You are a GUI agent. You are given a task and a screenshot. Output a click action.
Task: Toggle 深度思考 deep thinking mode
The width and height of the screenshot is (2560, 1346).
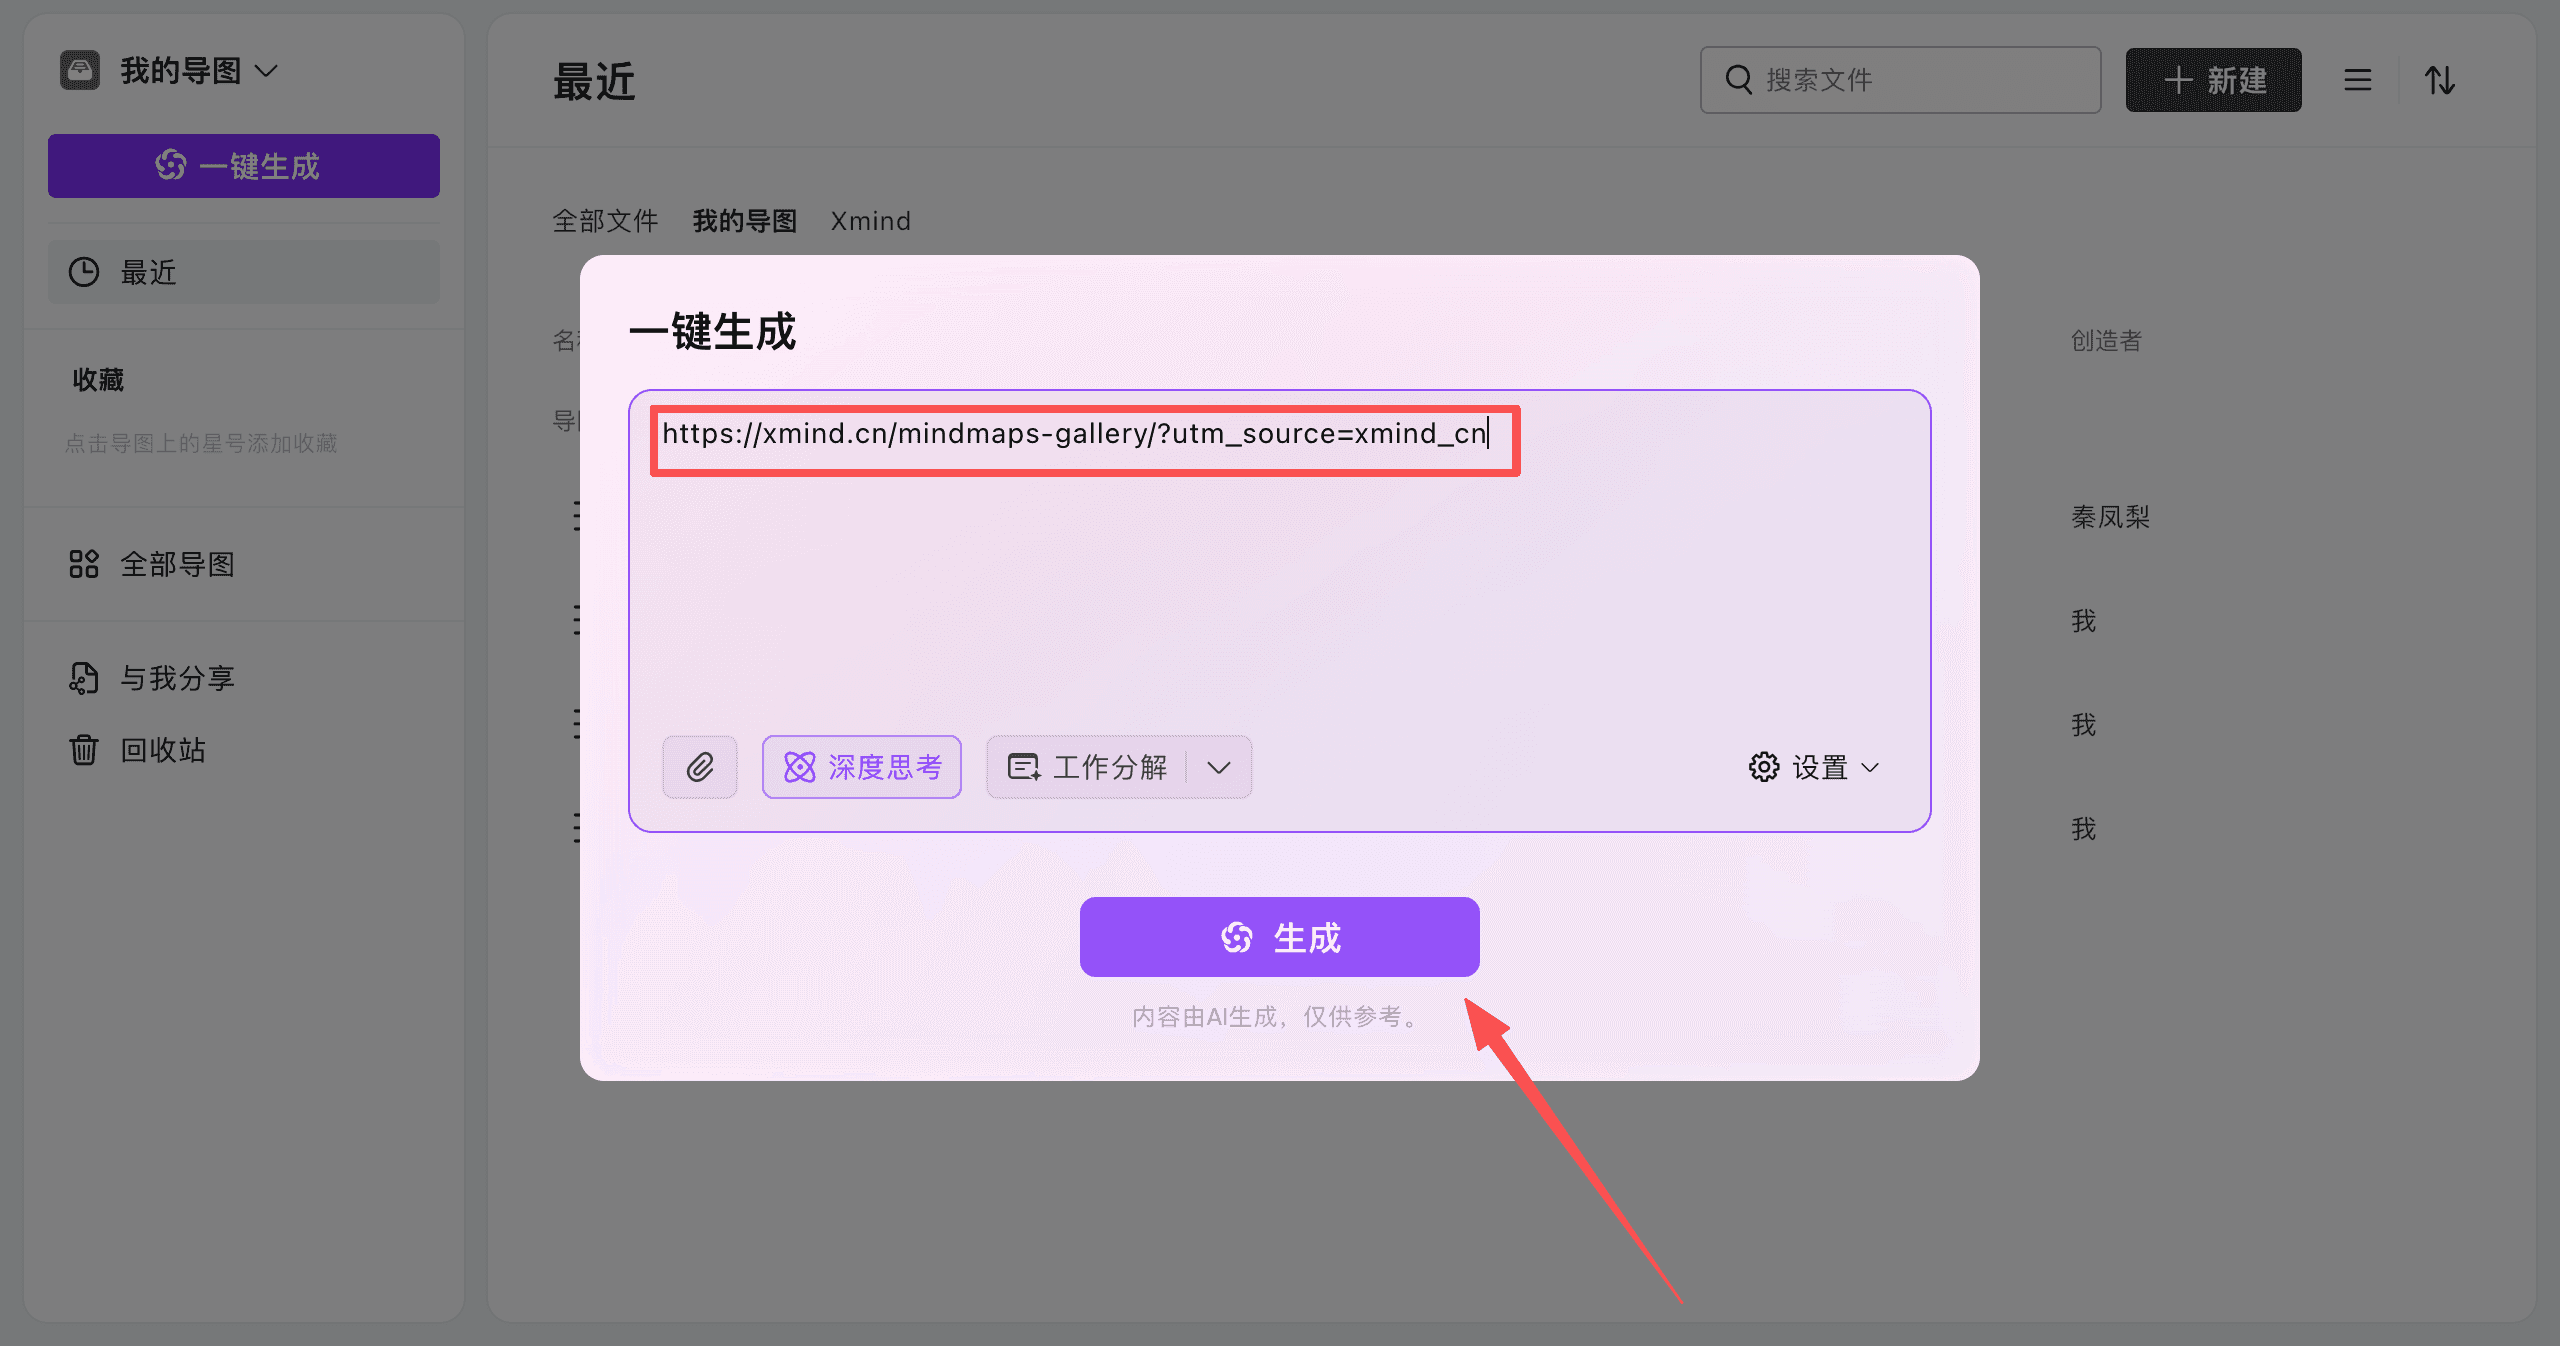click(861, 767)
